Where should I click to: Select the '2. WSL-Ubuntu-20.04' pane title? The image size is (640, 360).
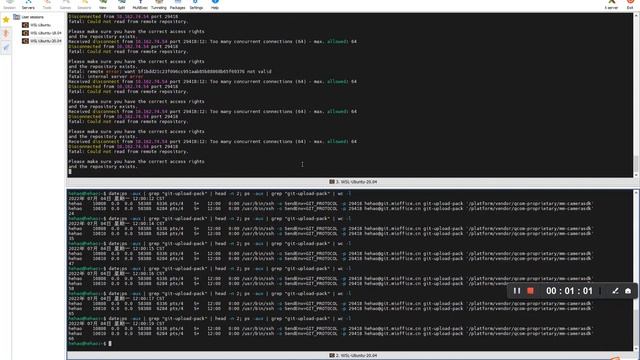coord(353,356)
